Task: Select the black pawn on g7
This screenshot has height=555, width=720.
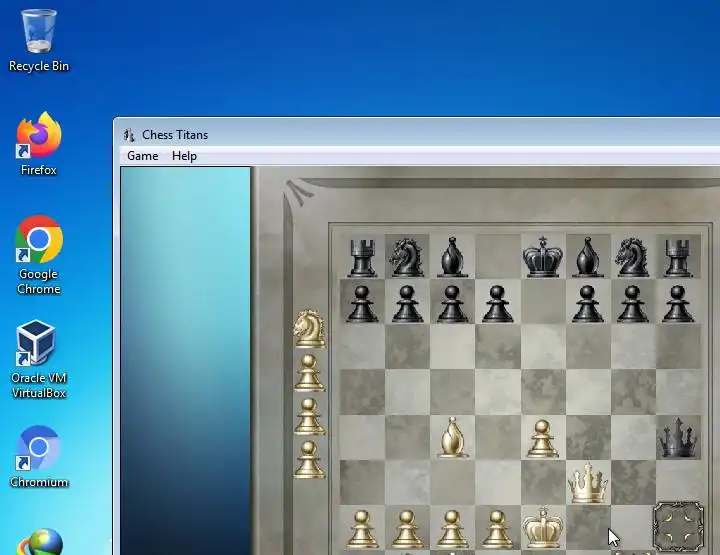Action: point(633,303)
